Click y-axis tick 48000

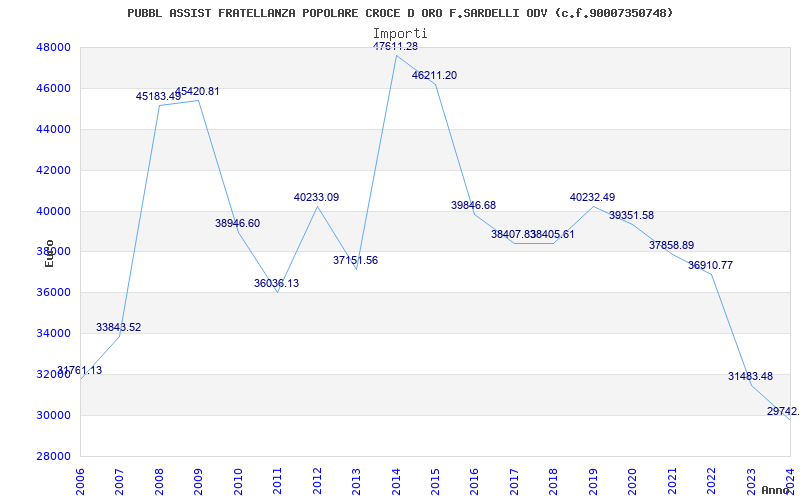(x=53, y=48)
